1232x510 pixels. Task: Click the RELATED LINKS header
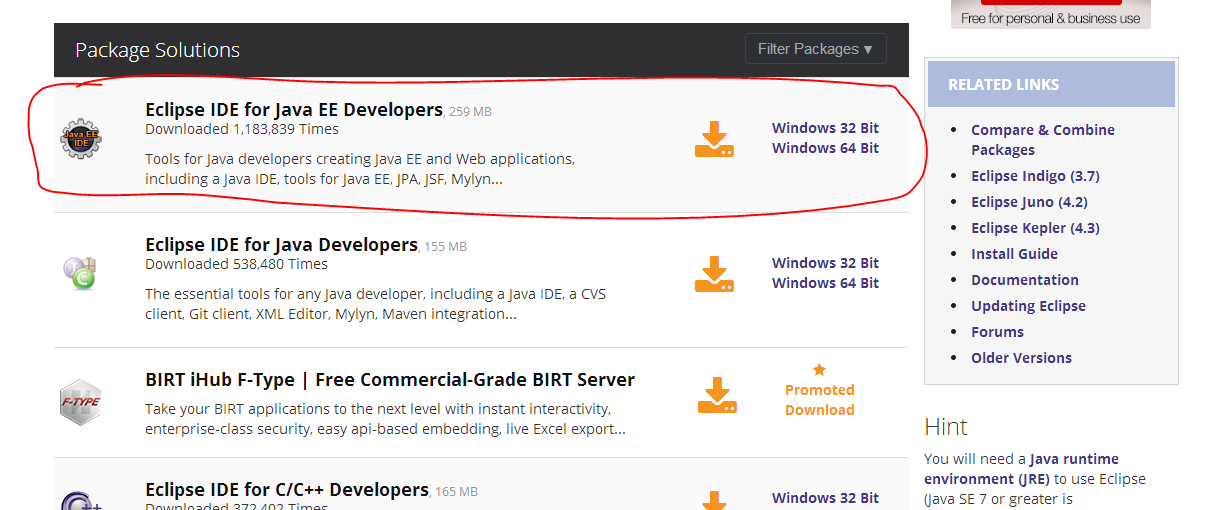tap(1003, 85)
